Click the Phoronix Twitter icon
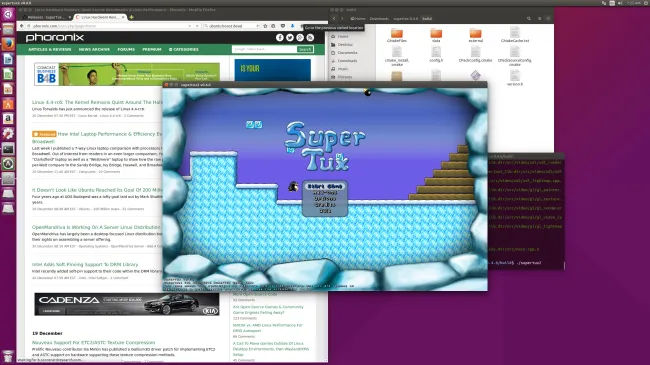650x365 pixels. pyautogui.click(x=290, y=38)
